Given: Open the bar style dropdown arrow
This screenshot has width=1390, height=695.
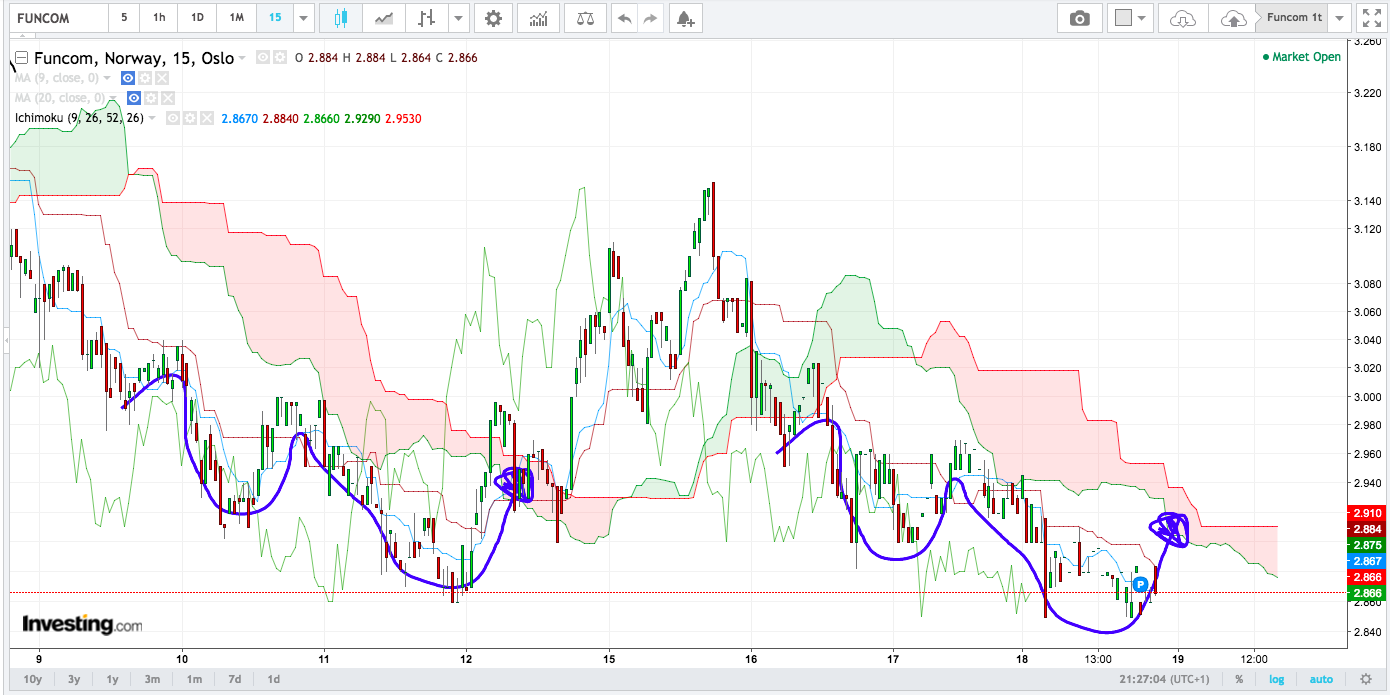Looking at the screenshot, I should [458, 17].
